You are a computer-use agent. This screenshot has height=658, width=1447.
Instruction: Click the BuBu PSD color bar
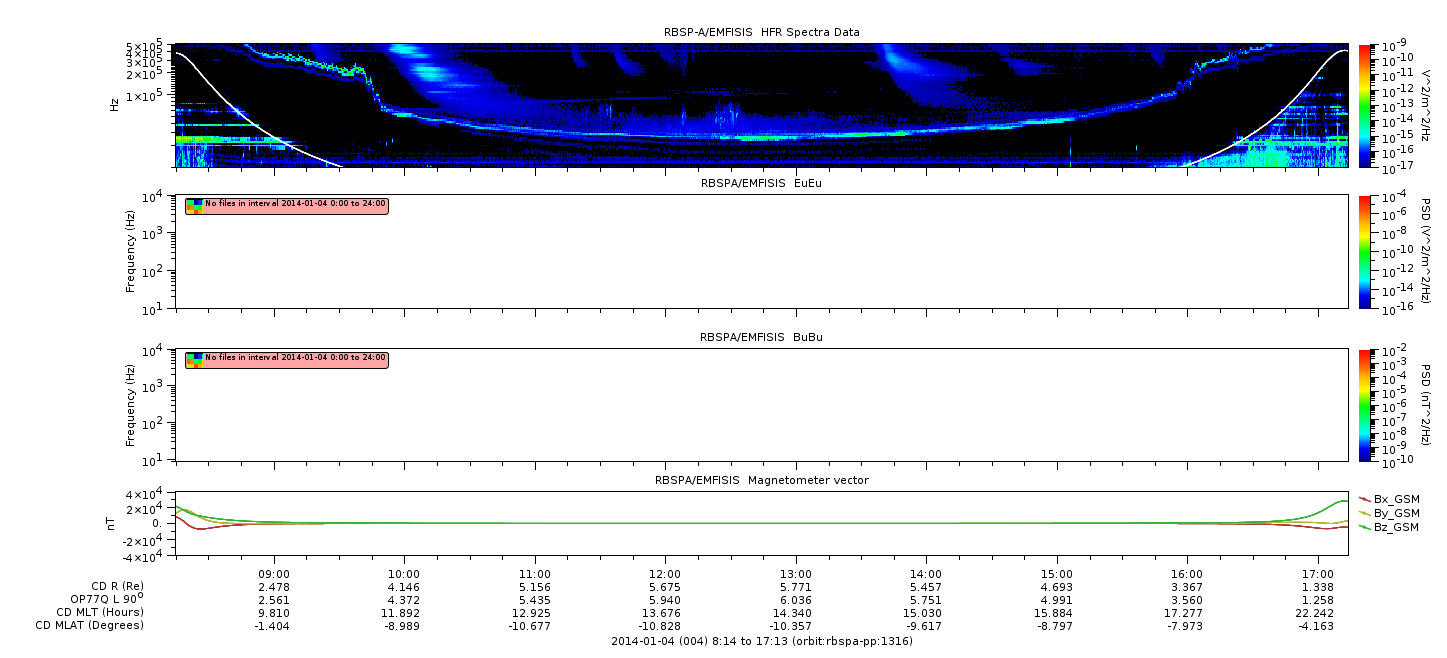pos(1364,405)
